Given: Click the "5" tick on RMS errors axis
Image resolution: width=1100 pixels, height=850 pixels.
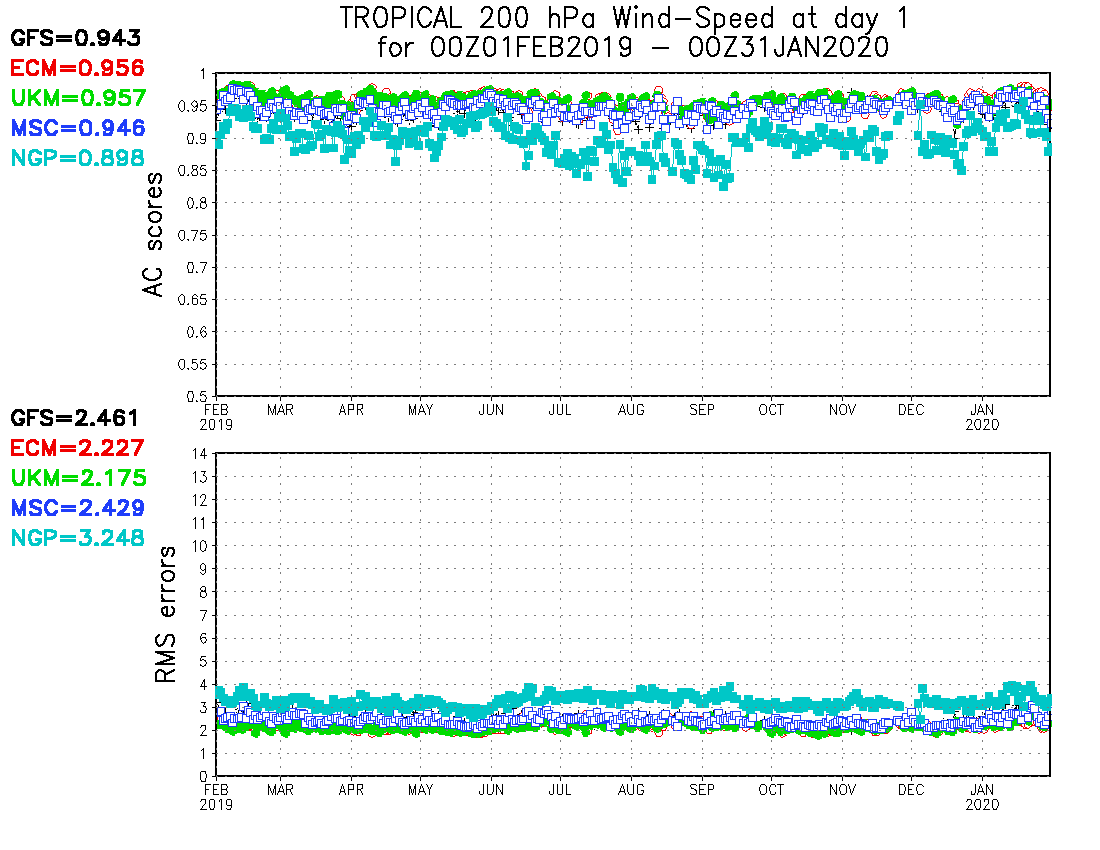Looking at the screenshot, I should (x=204, y=662).
